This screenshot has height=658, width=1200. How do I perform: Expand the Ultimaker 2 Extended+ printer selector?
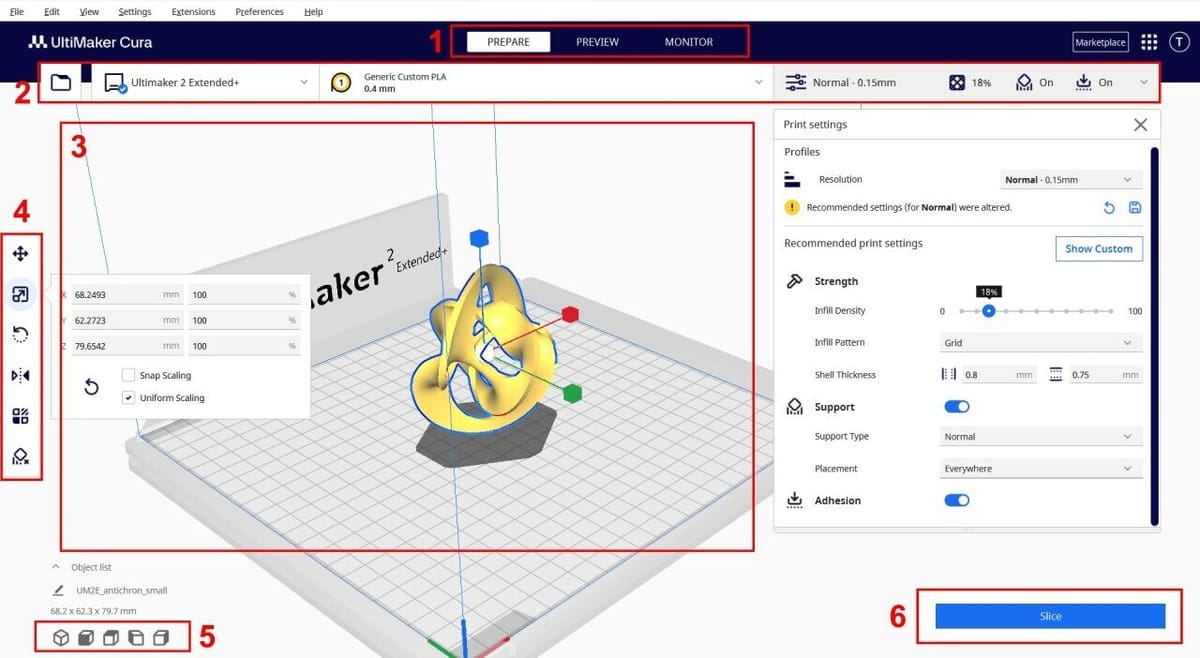coord(207,83)
